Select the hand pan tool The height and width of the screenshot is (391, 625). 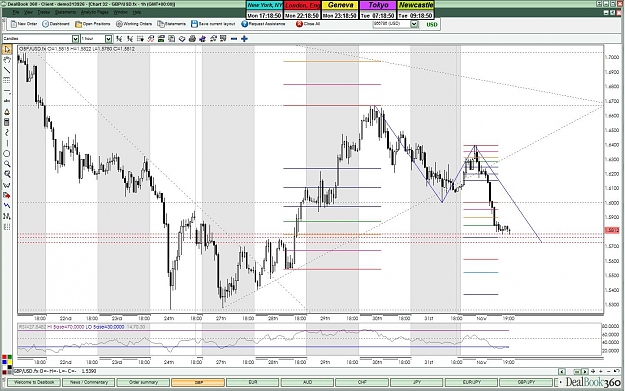coord(7,60)
